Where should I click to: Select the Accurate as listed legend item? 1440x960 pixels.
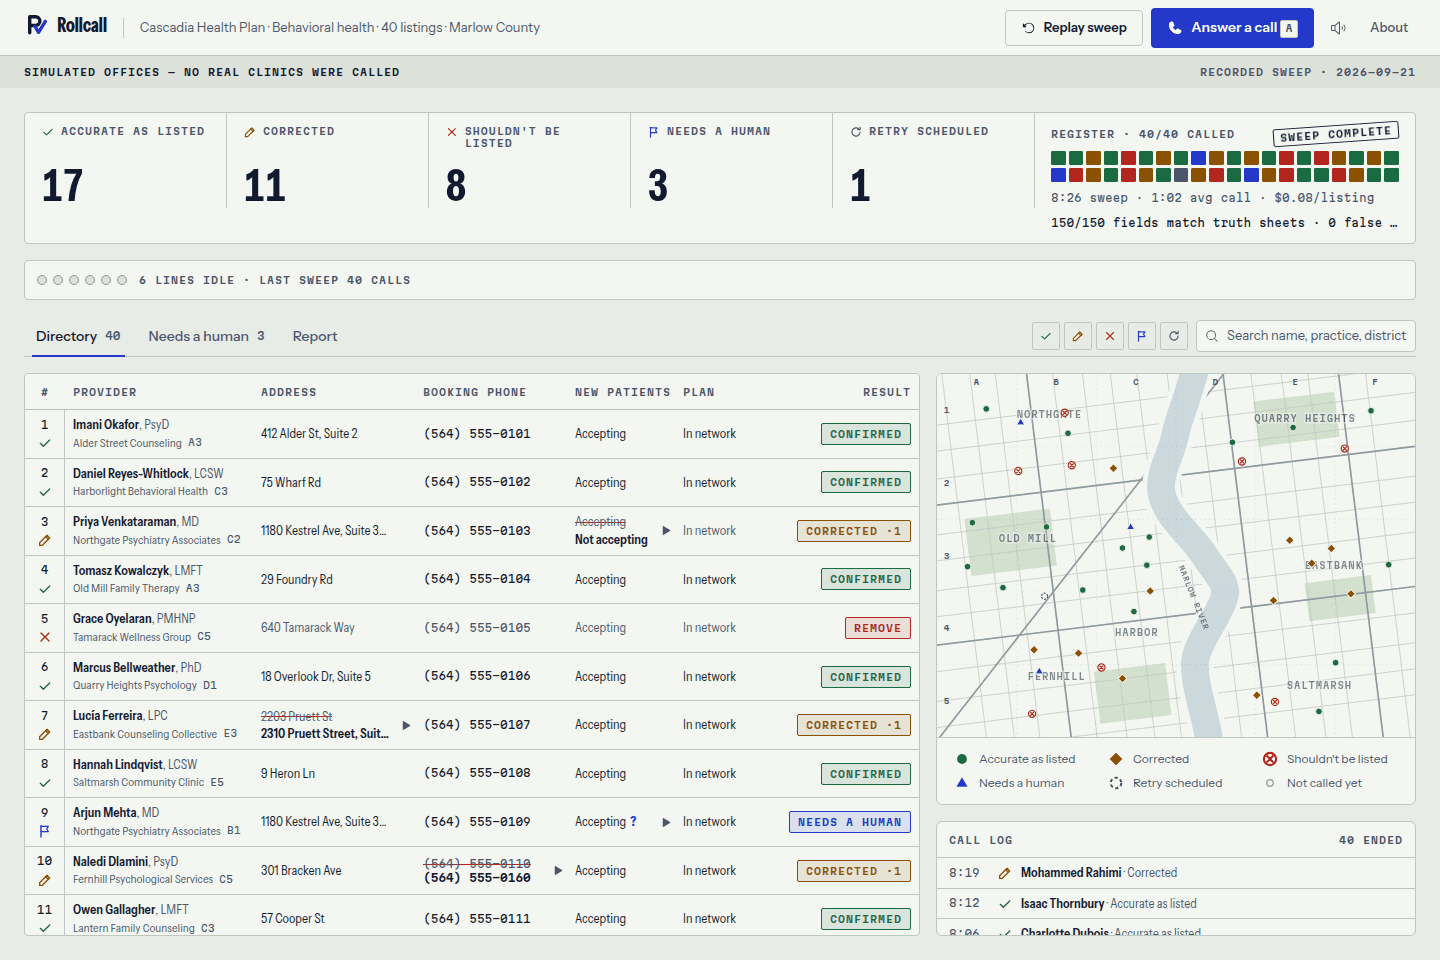(1016, 759)
